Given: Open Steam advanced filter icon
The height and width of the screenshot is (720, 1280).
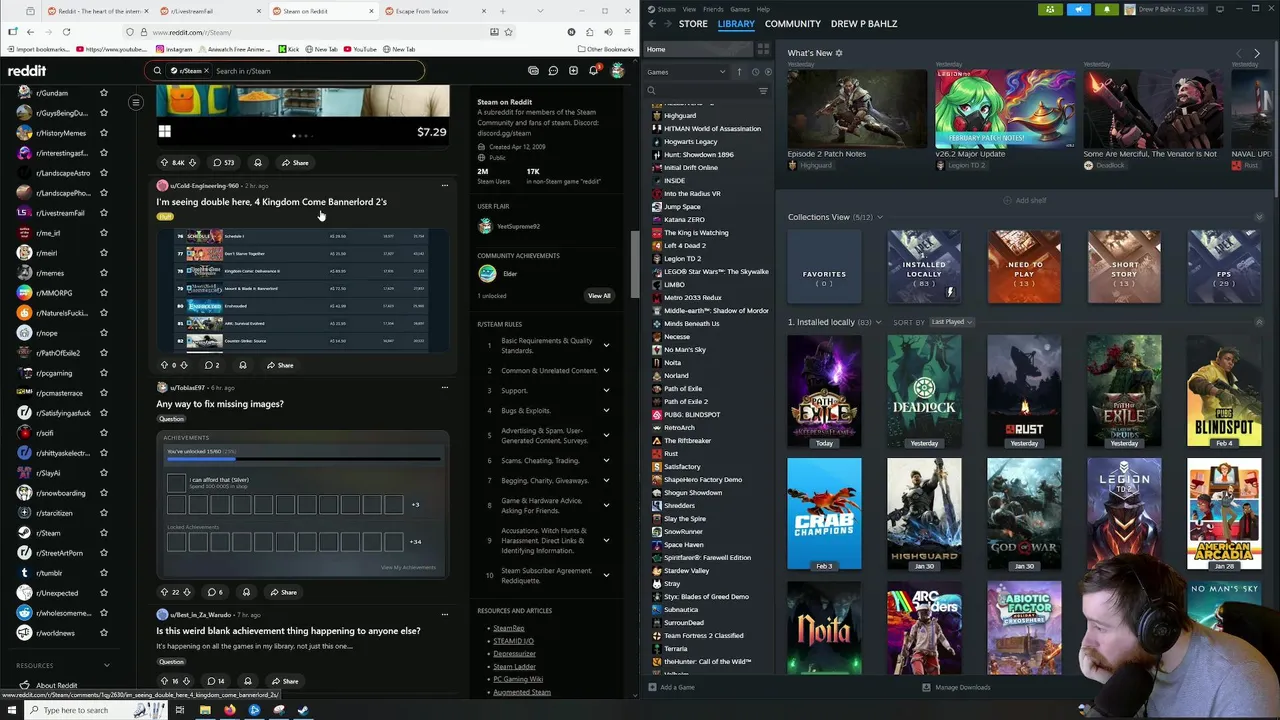Looking at the screenshot, I should tap(763, 91).
